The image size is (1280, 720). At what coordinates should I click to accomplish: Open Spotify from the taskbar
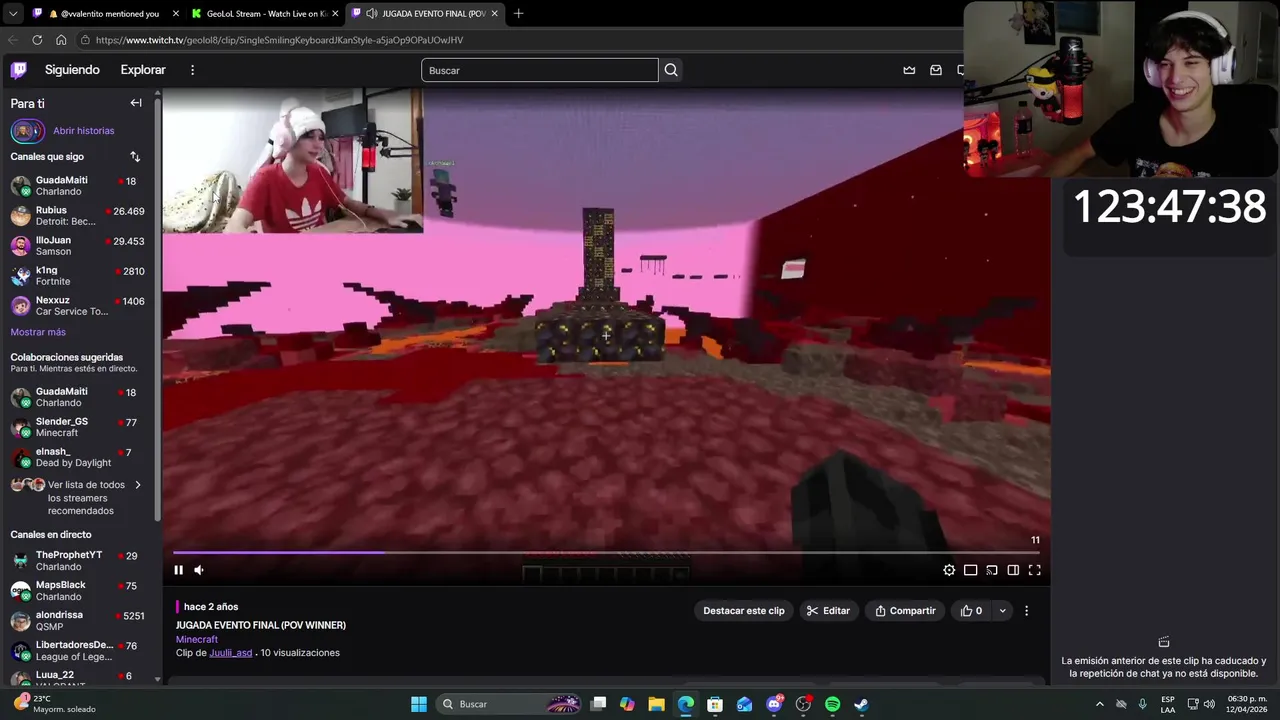tap(832, 704)
